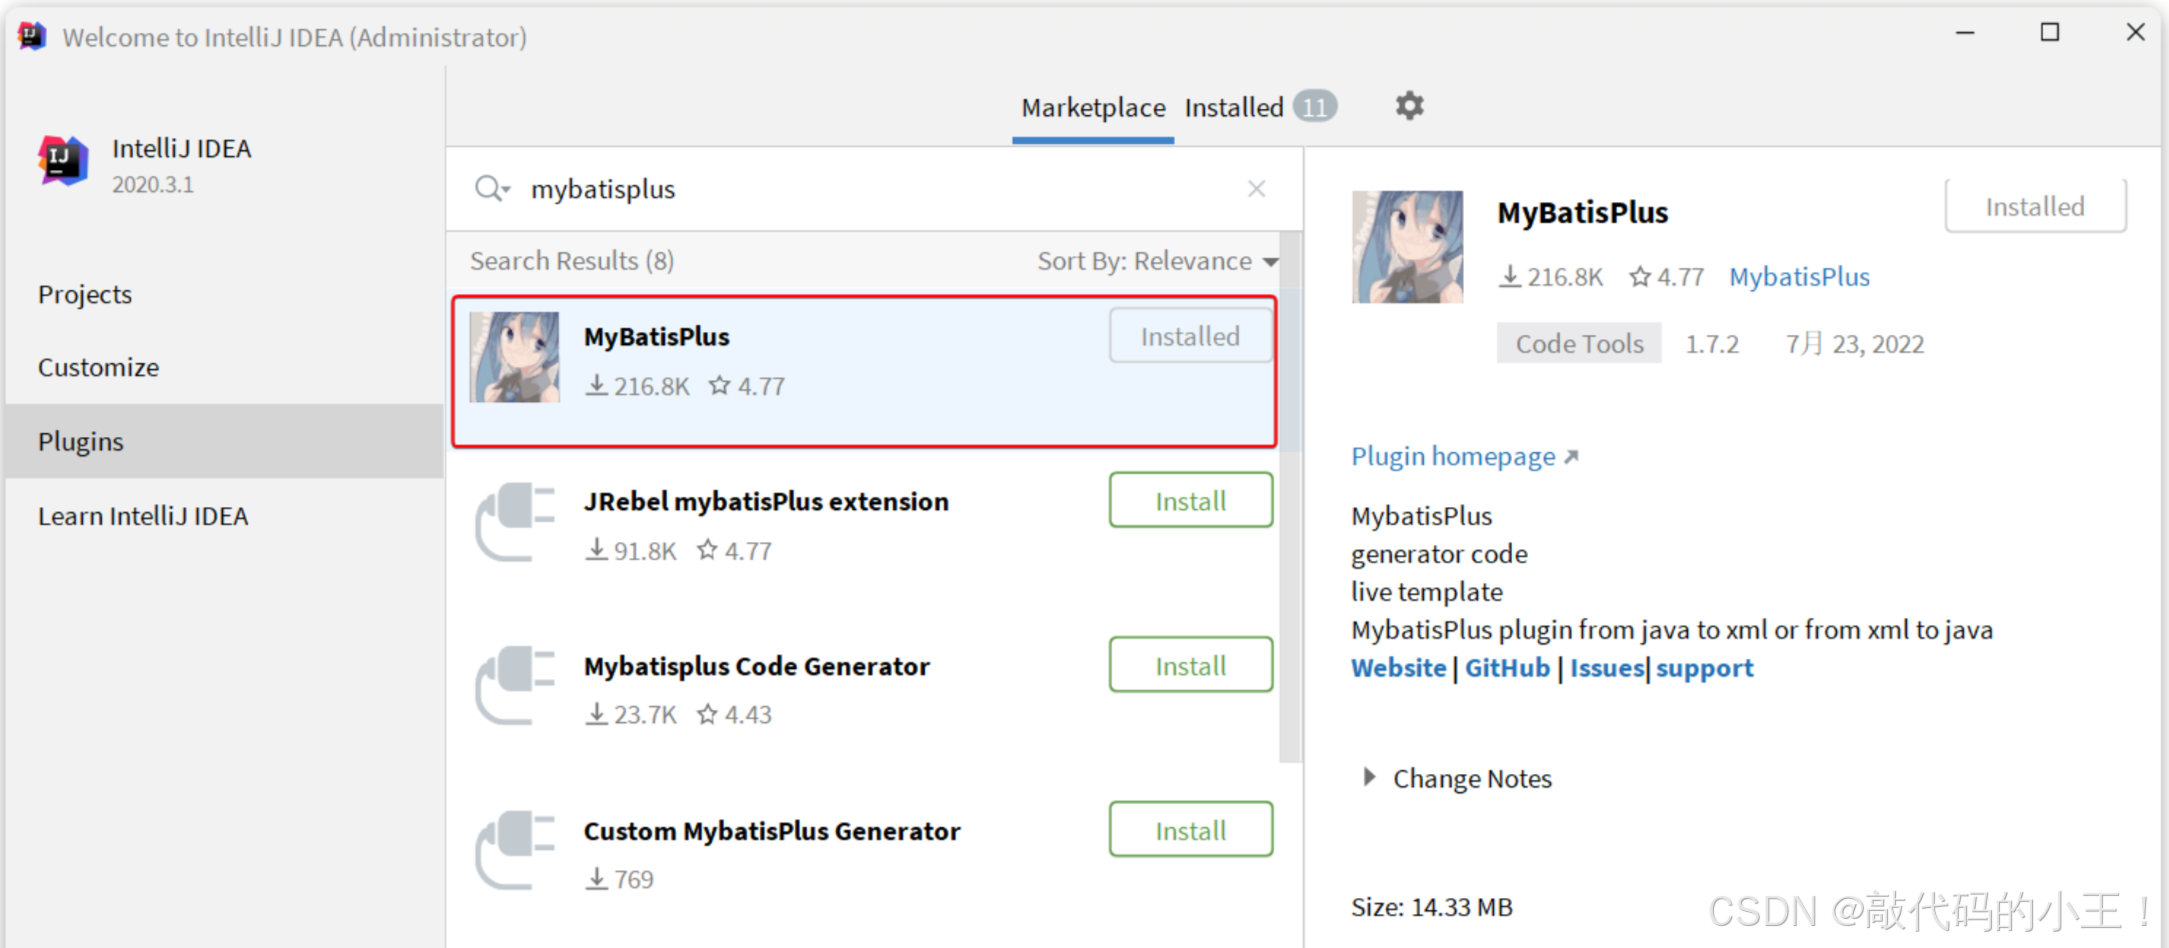Image resolution: width=2169 pixels, height=948 pixels.
Task: Click the 11 installed count badge
Action: [1315, 106]
